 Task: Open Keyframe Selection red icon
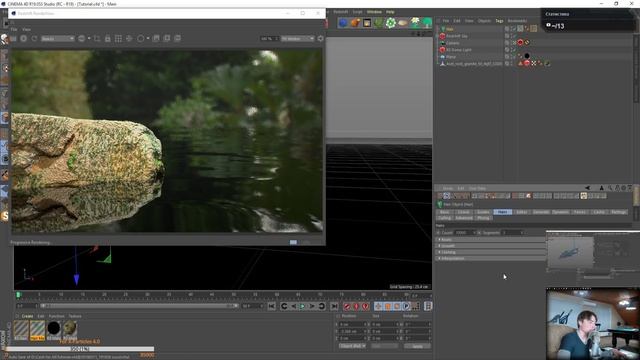point(366,306)
